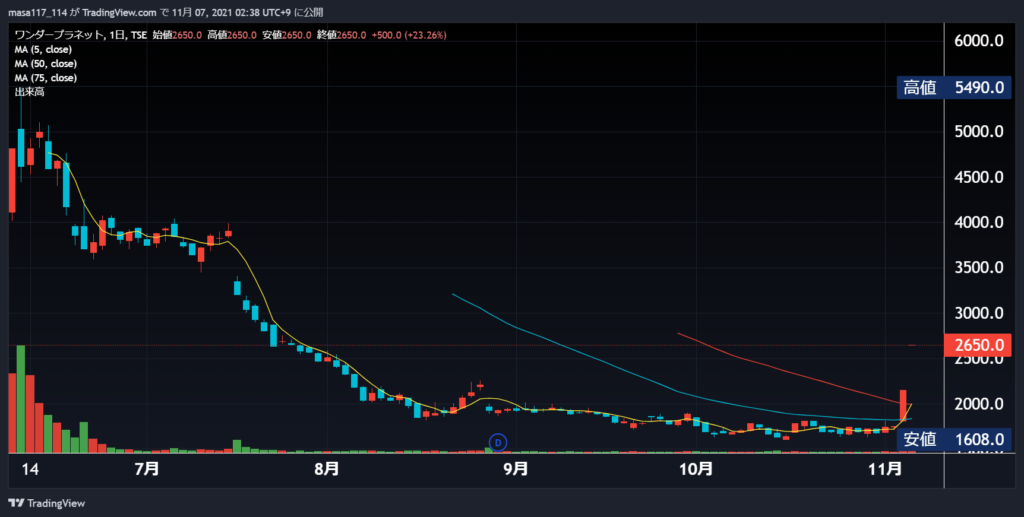The height and width of the screenshot is (517, 1024).
Task: Click the 4500.0 price axis value
Action: coord(979,177)
